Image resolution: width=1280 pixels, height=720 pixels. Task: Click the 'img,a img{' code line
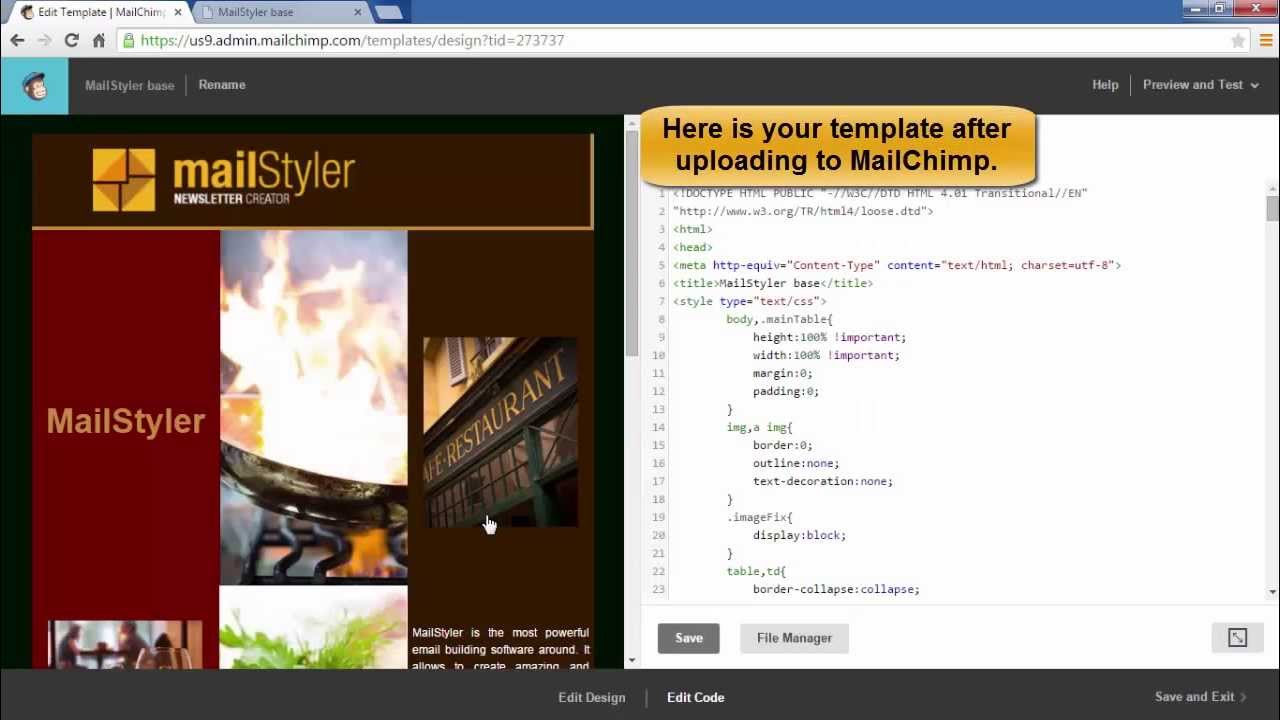click(759, 427)
